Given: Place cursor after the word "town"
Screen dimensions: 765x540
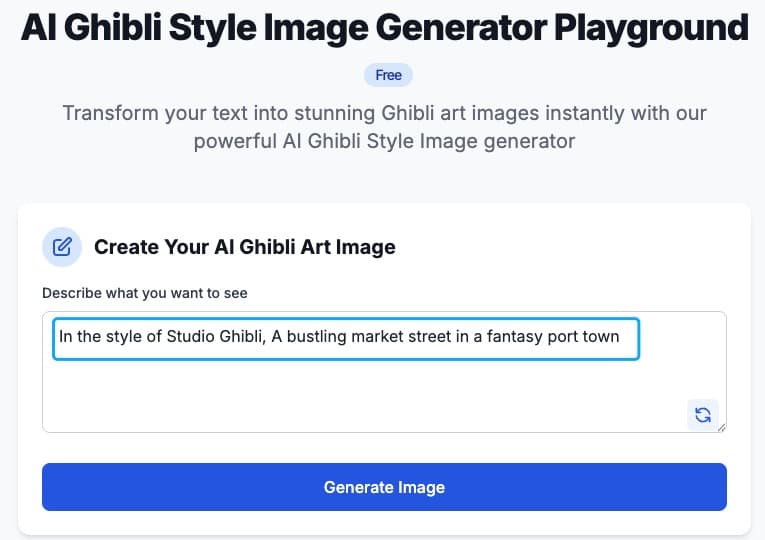Looking at the screenshot, I should click(620, 337).
